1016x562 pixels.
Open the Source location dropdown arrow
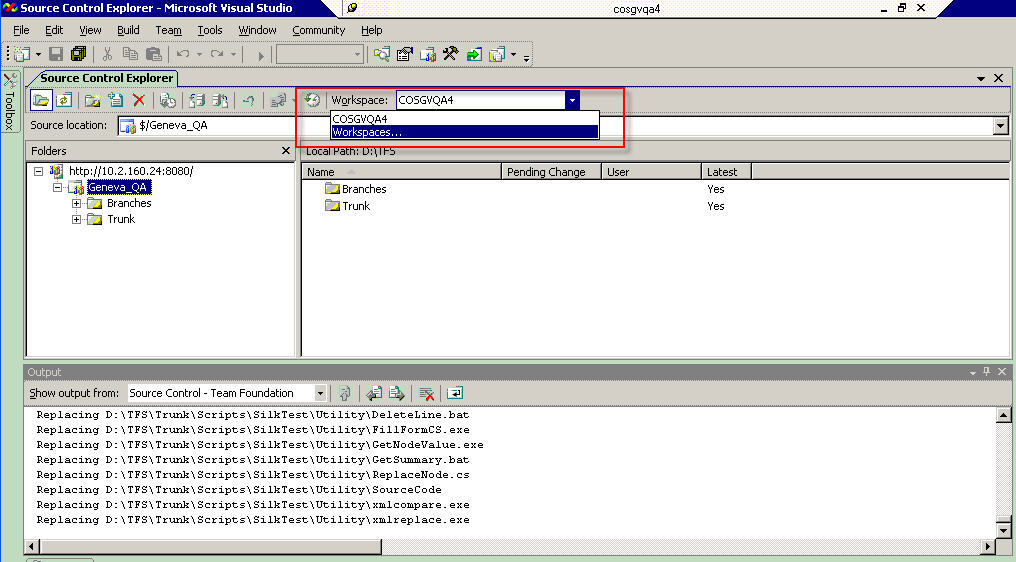click(x=1000, y=125)
